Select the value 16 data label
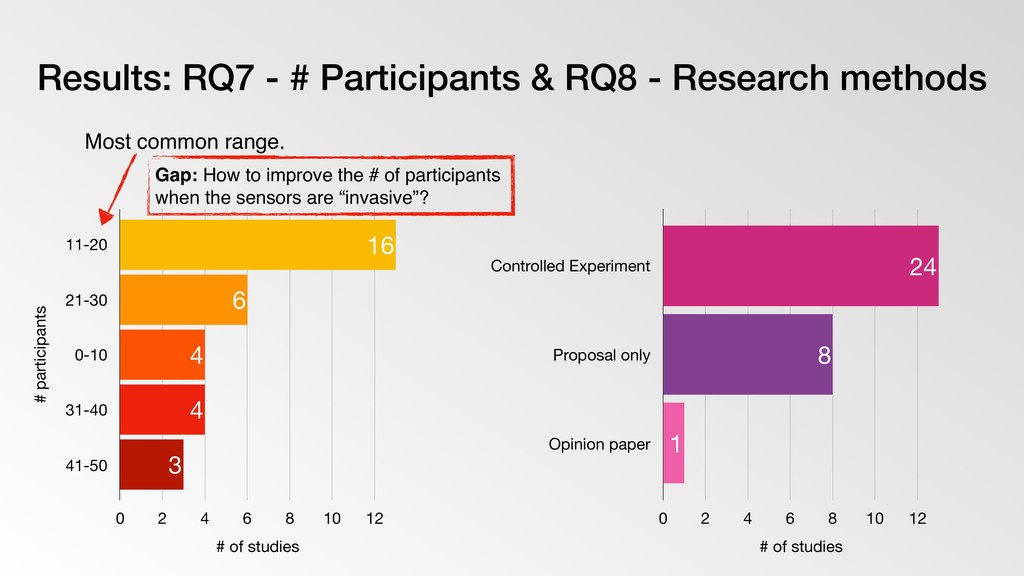The image size is (1024, 576). pos(381,246)
